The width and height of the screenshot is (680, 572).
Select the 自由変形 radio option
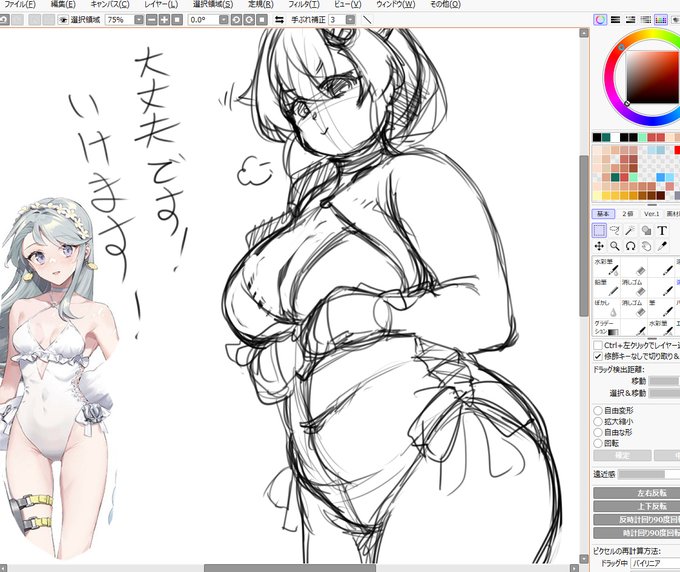pos(598,410)
